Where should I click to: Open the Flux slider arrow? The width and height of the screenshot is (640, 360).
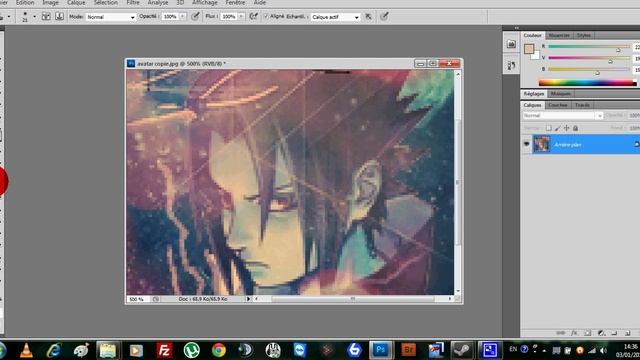pyautogui.click(x=241, y=17)
